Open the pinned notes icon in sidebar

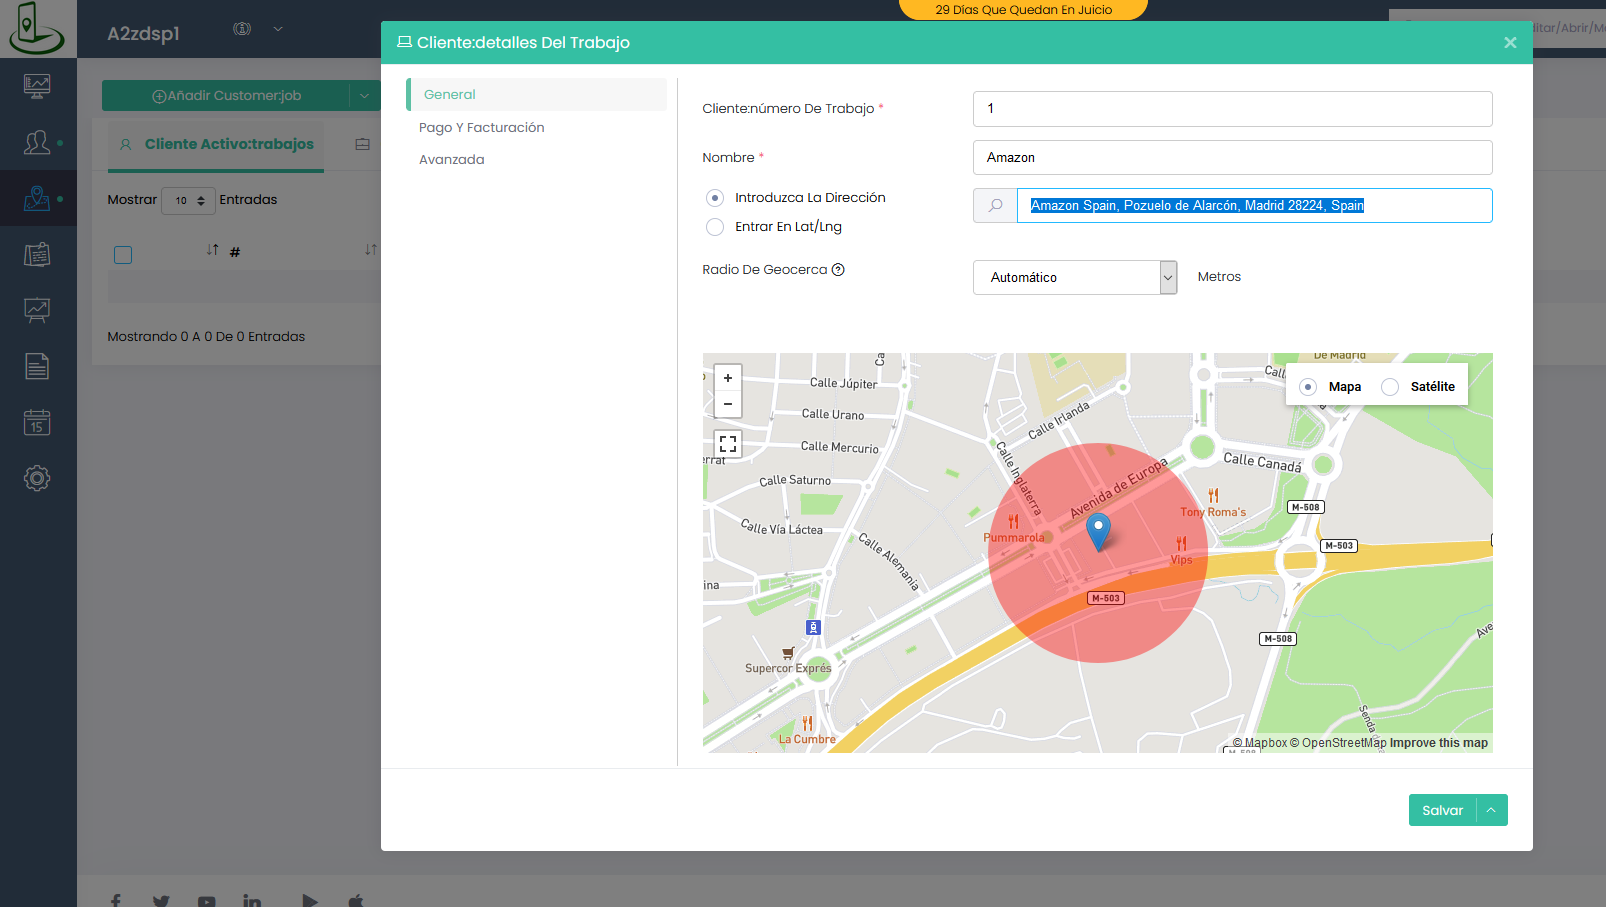(x=37, y=254)
